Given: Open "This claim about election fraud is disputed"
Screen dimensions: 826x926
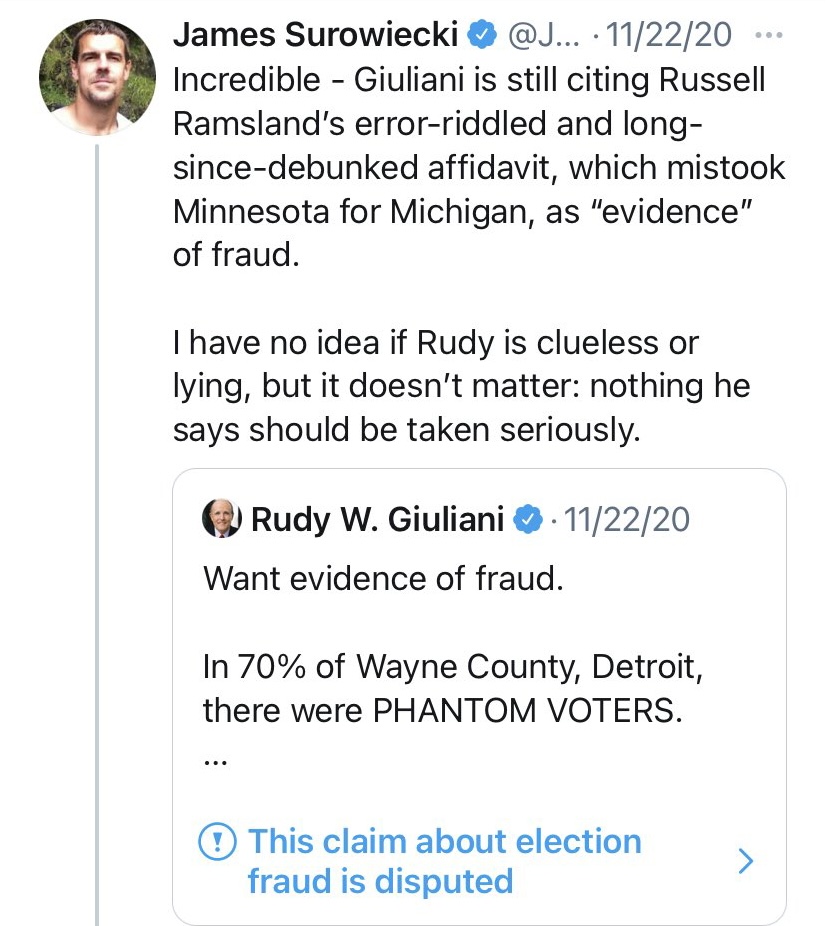Looking at the screenshot, I should (444, 860).
